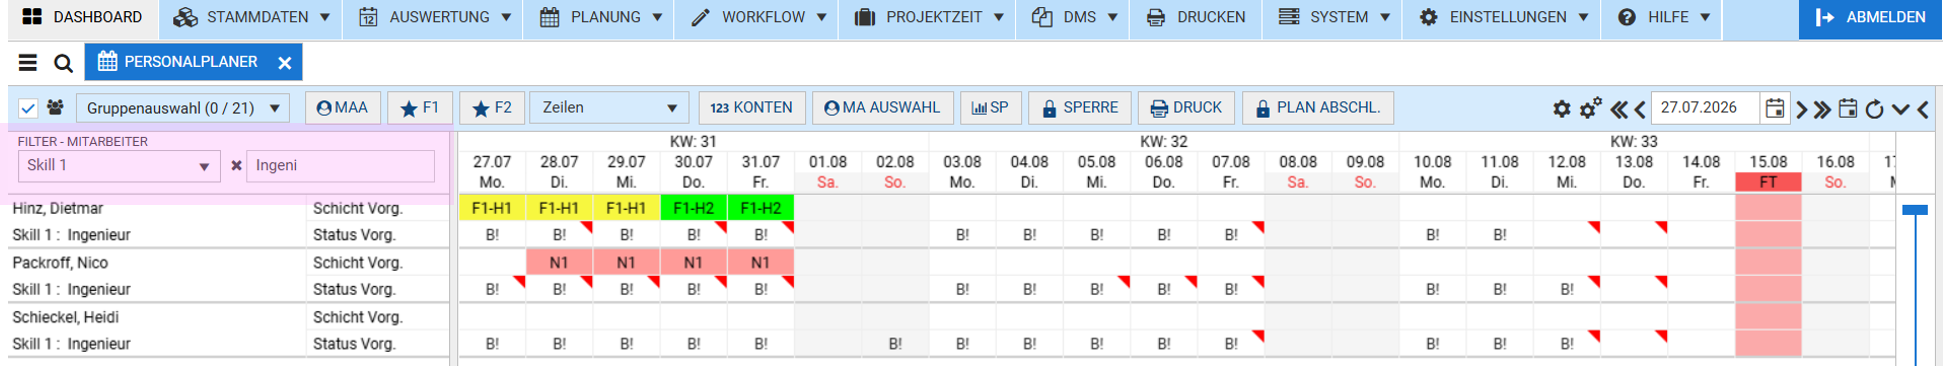Screen dimensions: 1943x366
Task: Open the AUSWERTUNG menu
Action: tap(436, 18)
